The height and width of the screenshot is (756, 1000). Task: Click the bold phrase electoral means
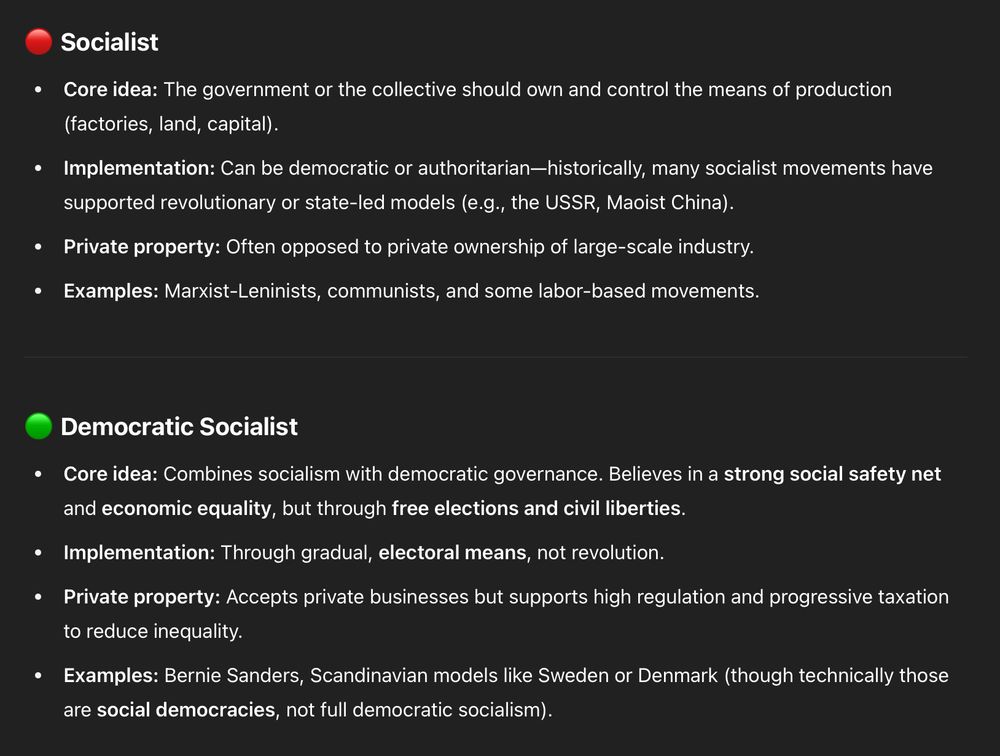(x=452, y=552)
